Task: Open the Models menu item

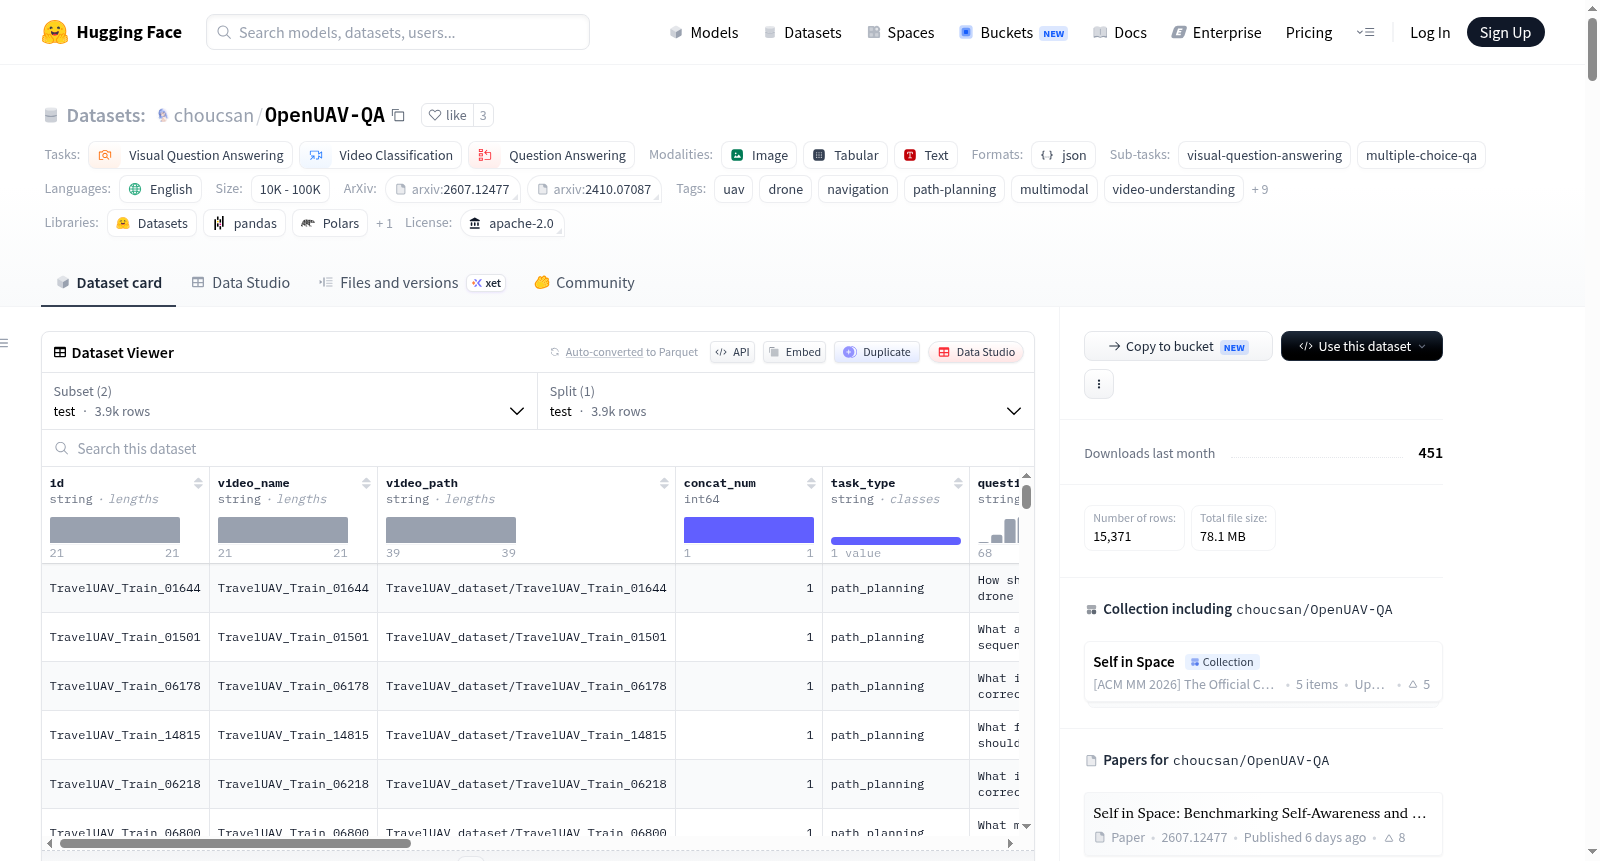Action: [x=704, y=32]
